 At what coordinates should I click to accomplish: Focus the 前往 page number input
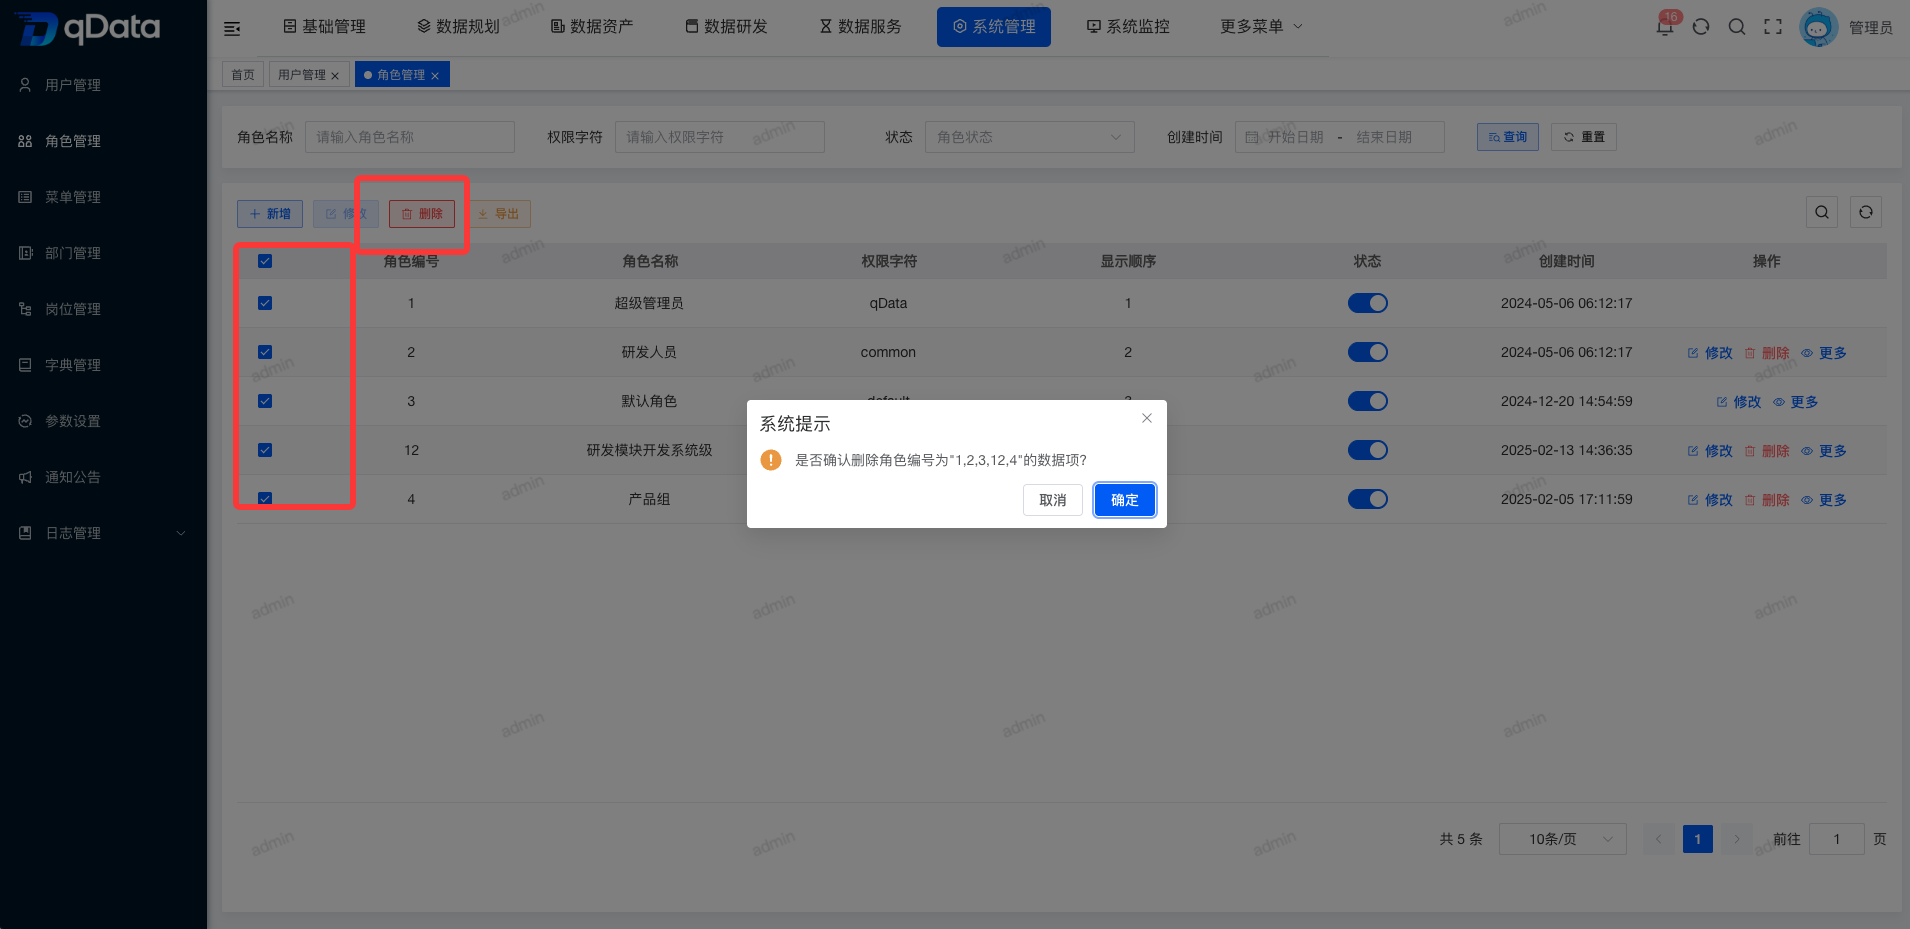click(x=1837, y=839)
